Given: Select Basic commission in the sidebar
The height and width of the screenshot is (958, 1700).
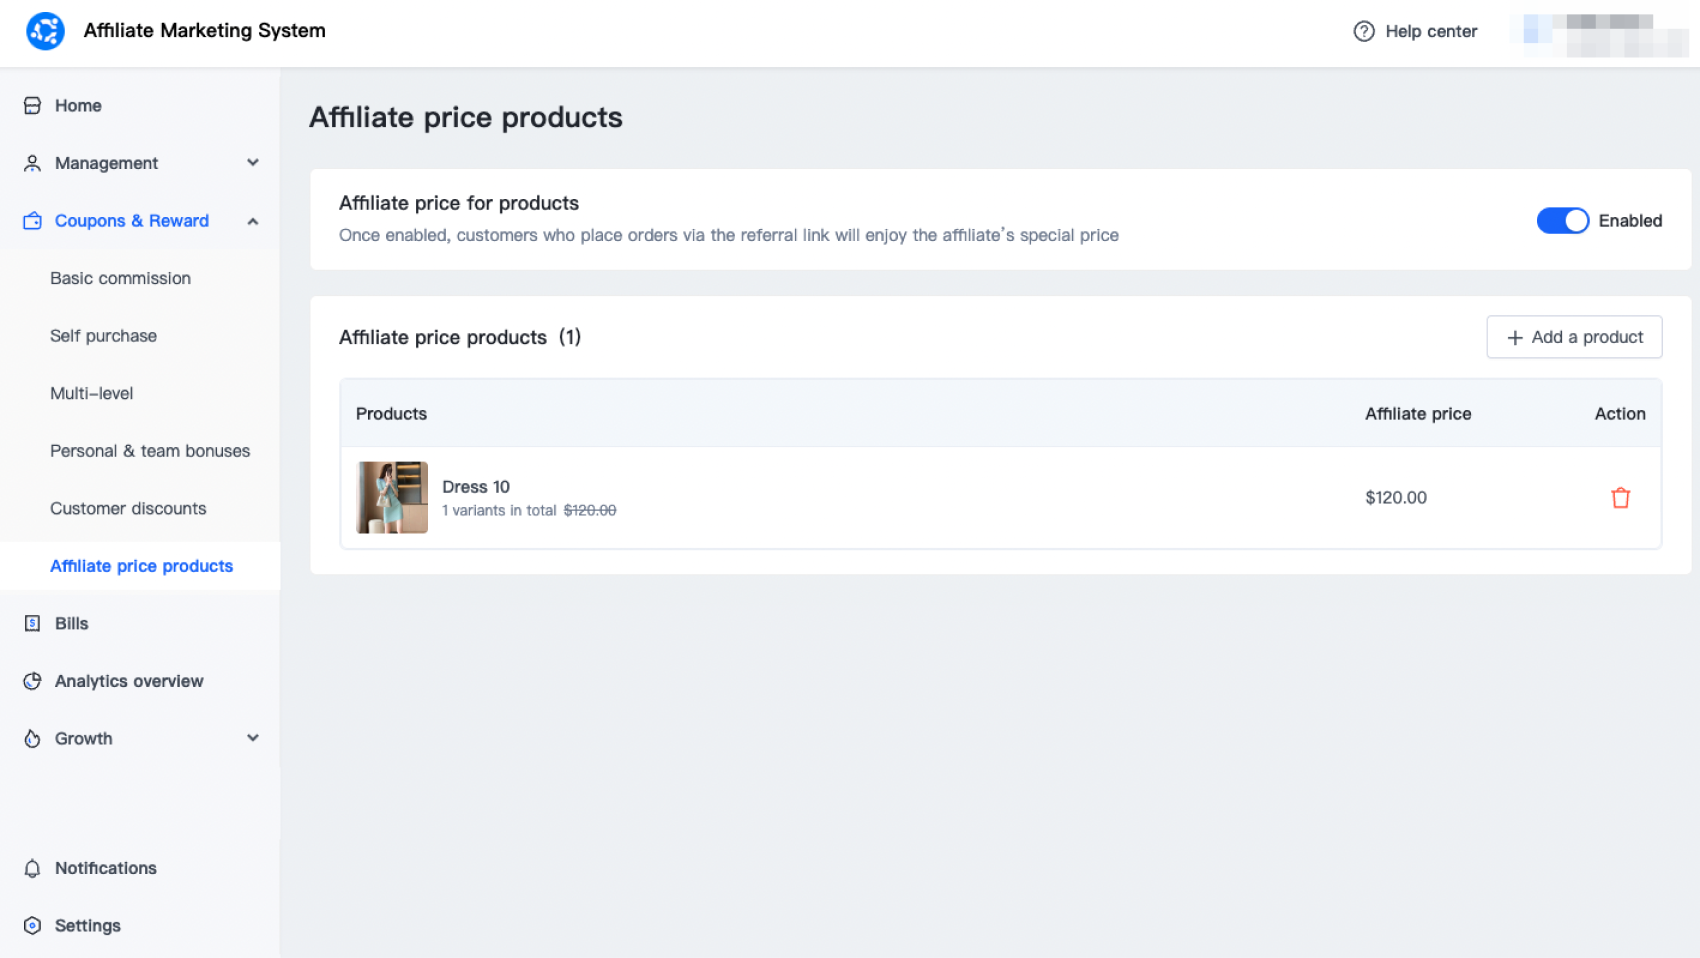Looking at the screenshot, I should [x=120, y=278].
